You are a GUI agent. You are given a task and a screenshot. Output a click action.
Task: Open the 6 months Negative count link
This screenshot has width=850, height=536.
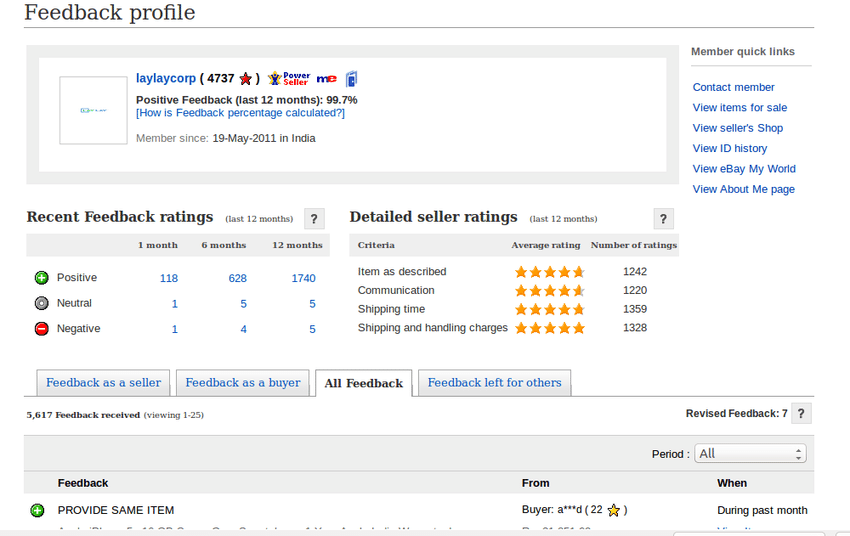pyautogui.click(x=243, y=329)
